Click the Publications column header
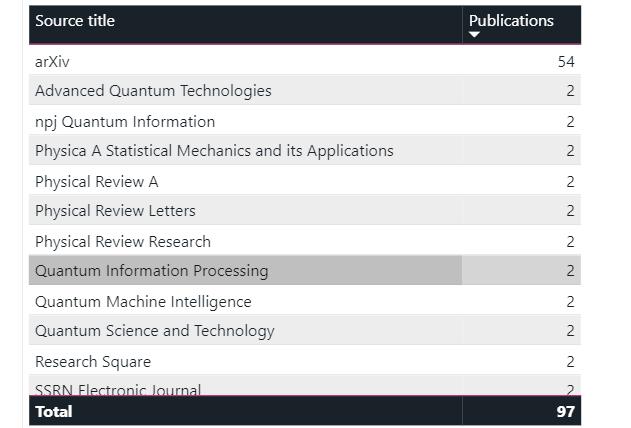 (511, 20)
